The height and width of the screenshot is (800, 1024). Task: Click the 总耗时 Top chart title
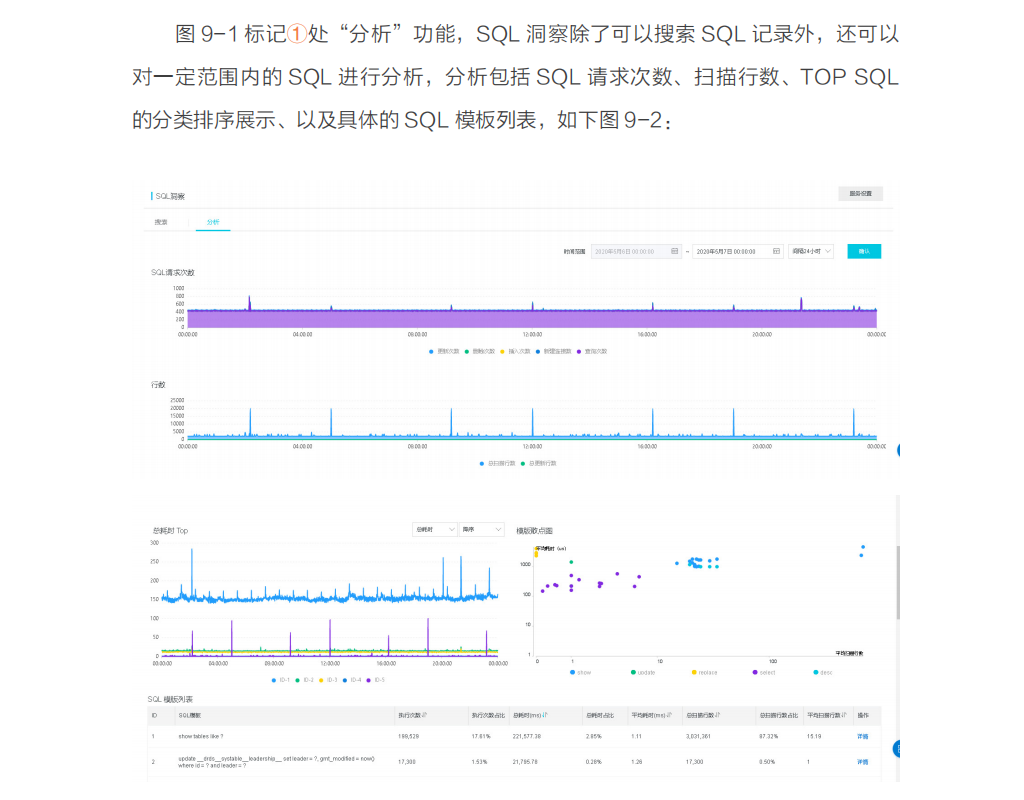pyautogui.click(x=170, y=530)
